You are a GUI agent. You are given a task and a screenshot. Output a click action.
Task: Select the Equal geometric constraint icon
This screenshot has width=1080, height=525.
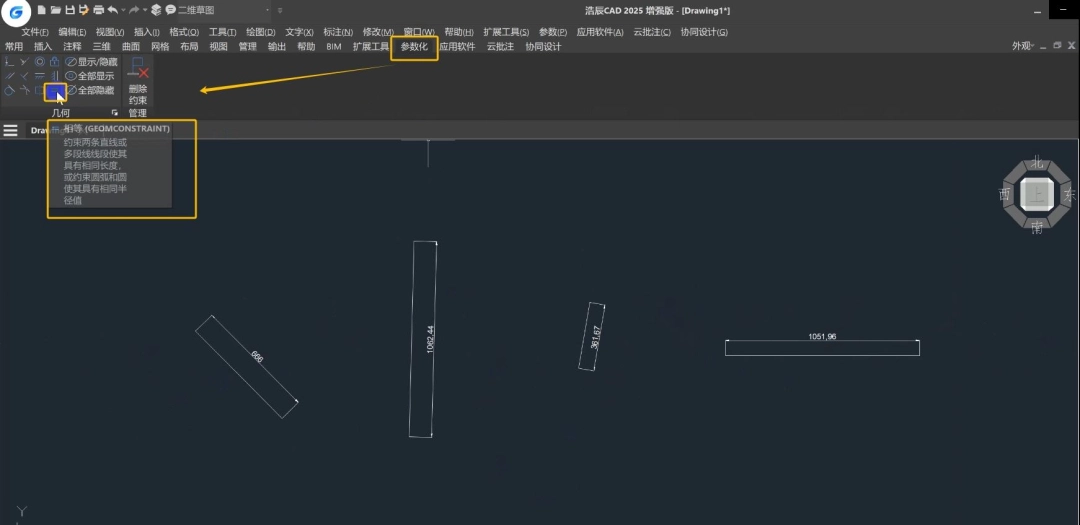(x=55, y=92)
